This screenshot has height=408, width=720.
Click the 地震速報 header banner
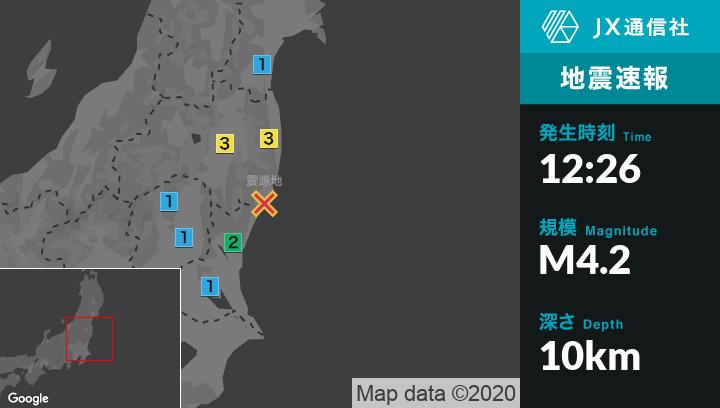(619, 79)
